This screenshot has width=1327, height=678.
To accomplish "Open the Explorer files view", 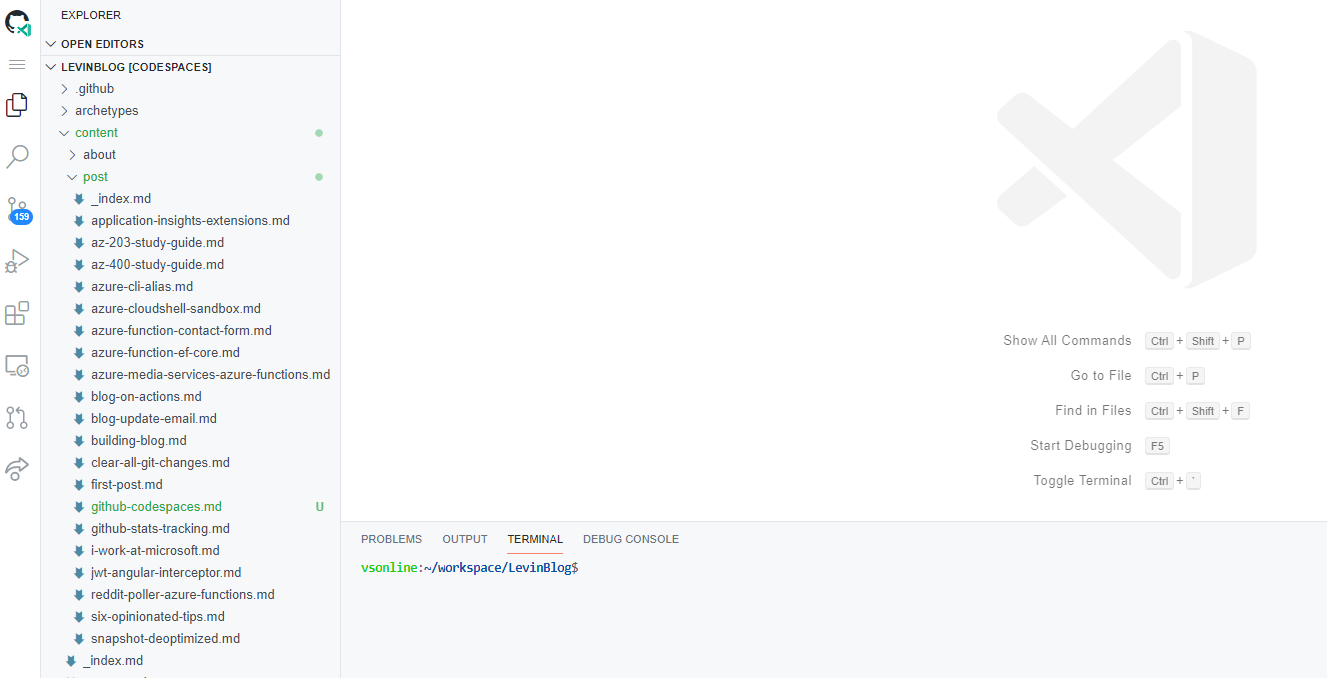I will 17,105.
